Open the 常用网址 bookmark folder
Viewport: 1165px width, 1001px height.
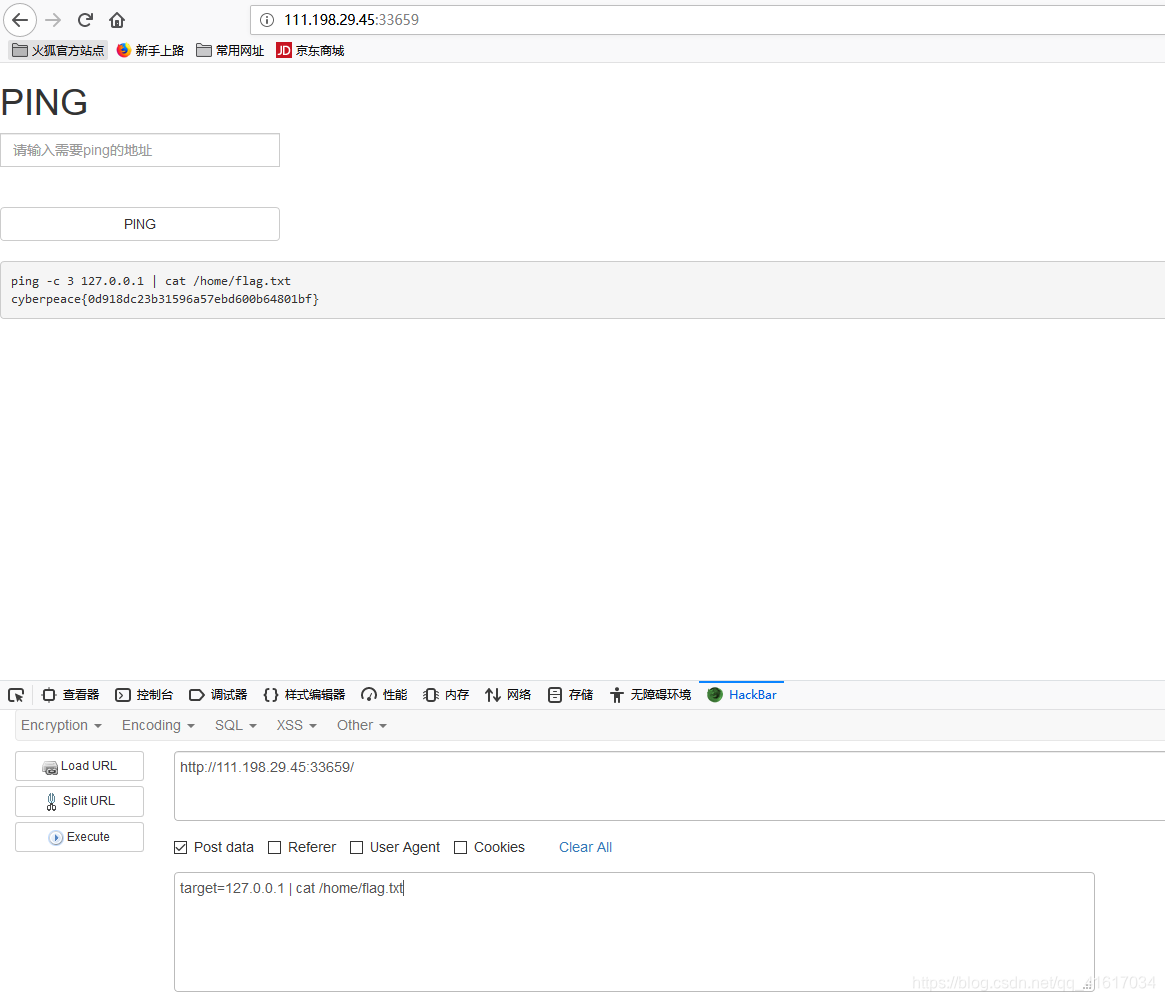[x=230, y=51]
